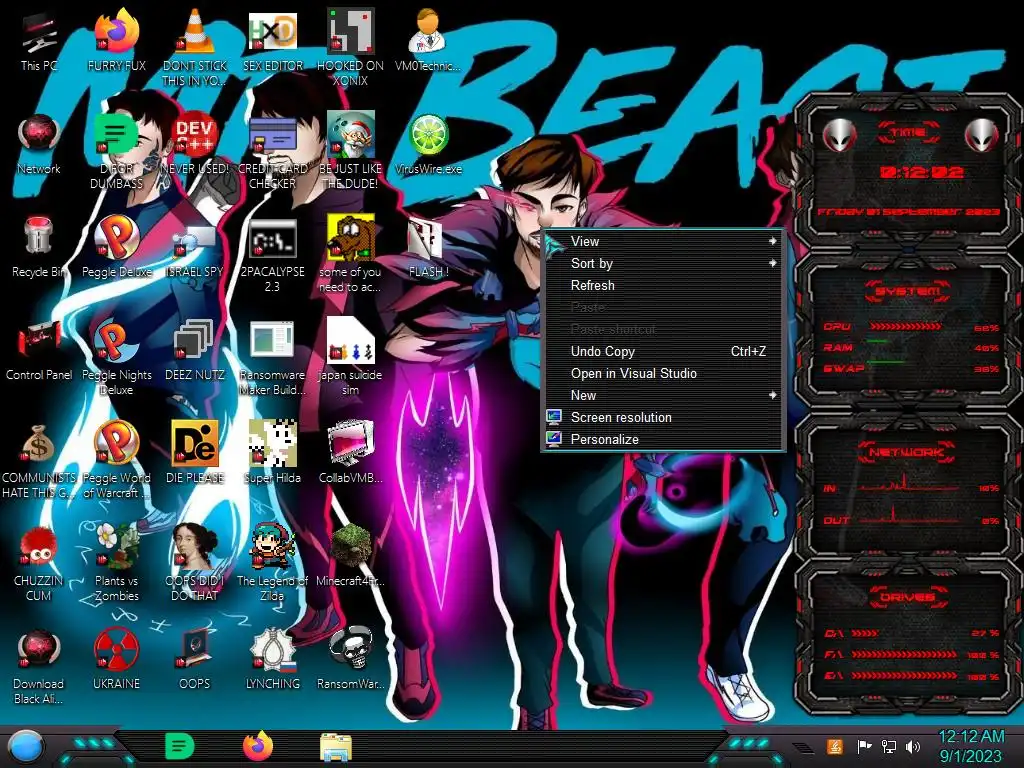
Task: Open the OOPS desktop shortcut
Action: point(195,658)
